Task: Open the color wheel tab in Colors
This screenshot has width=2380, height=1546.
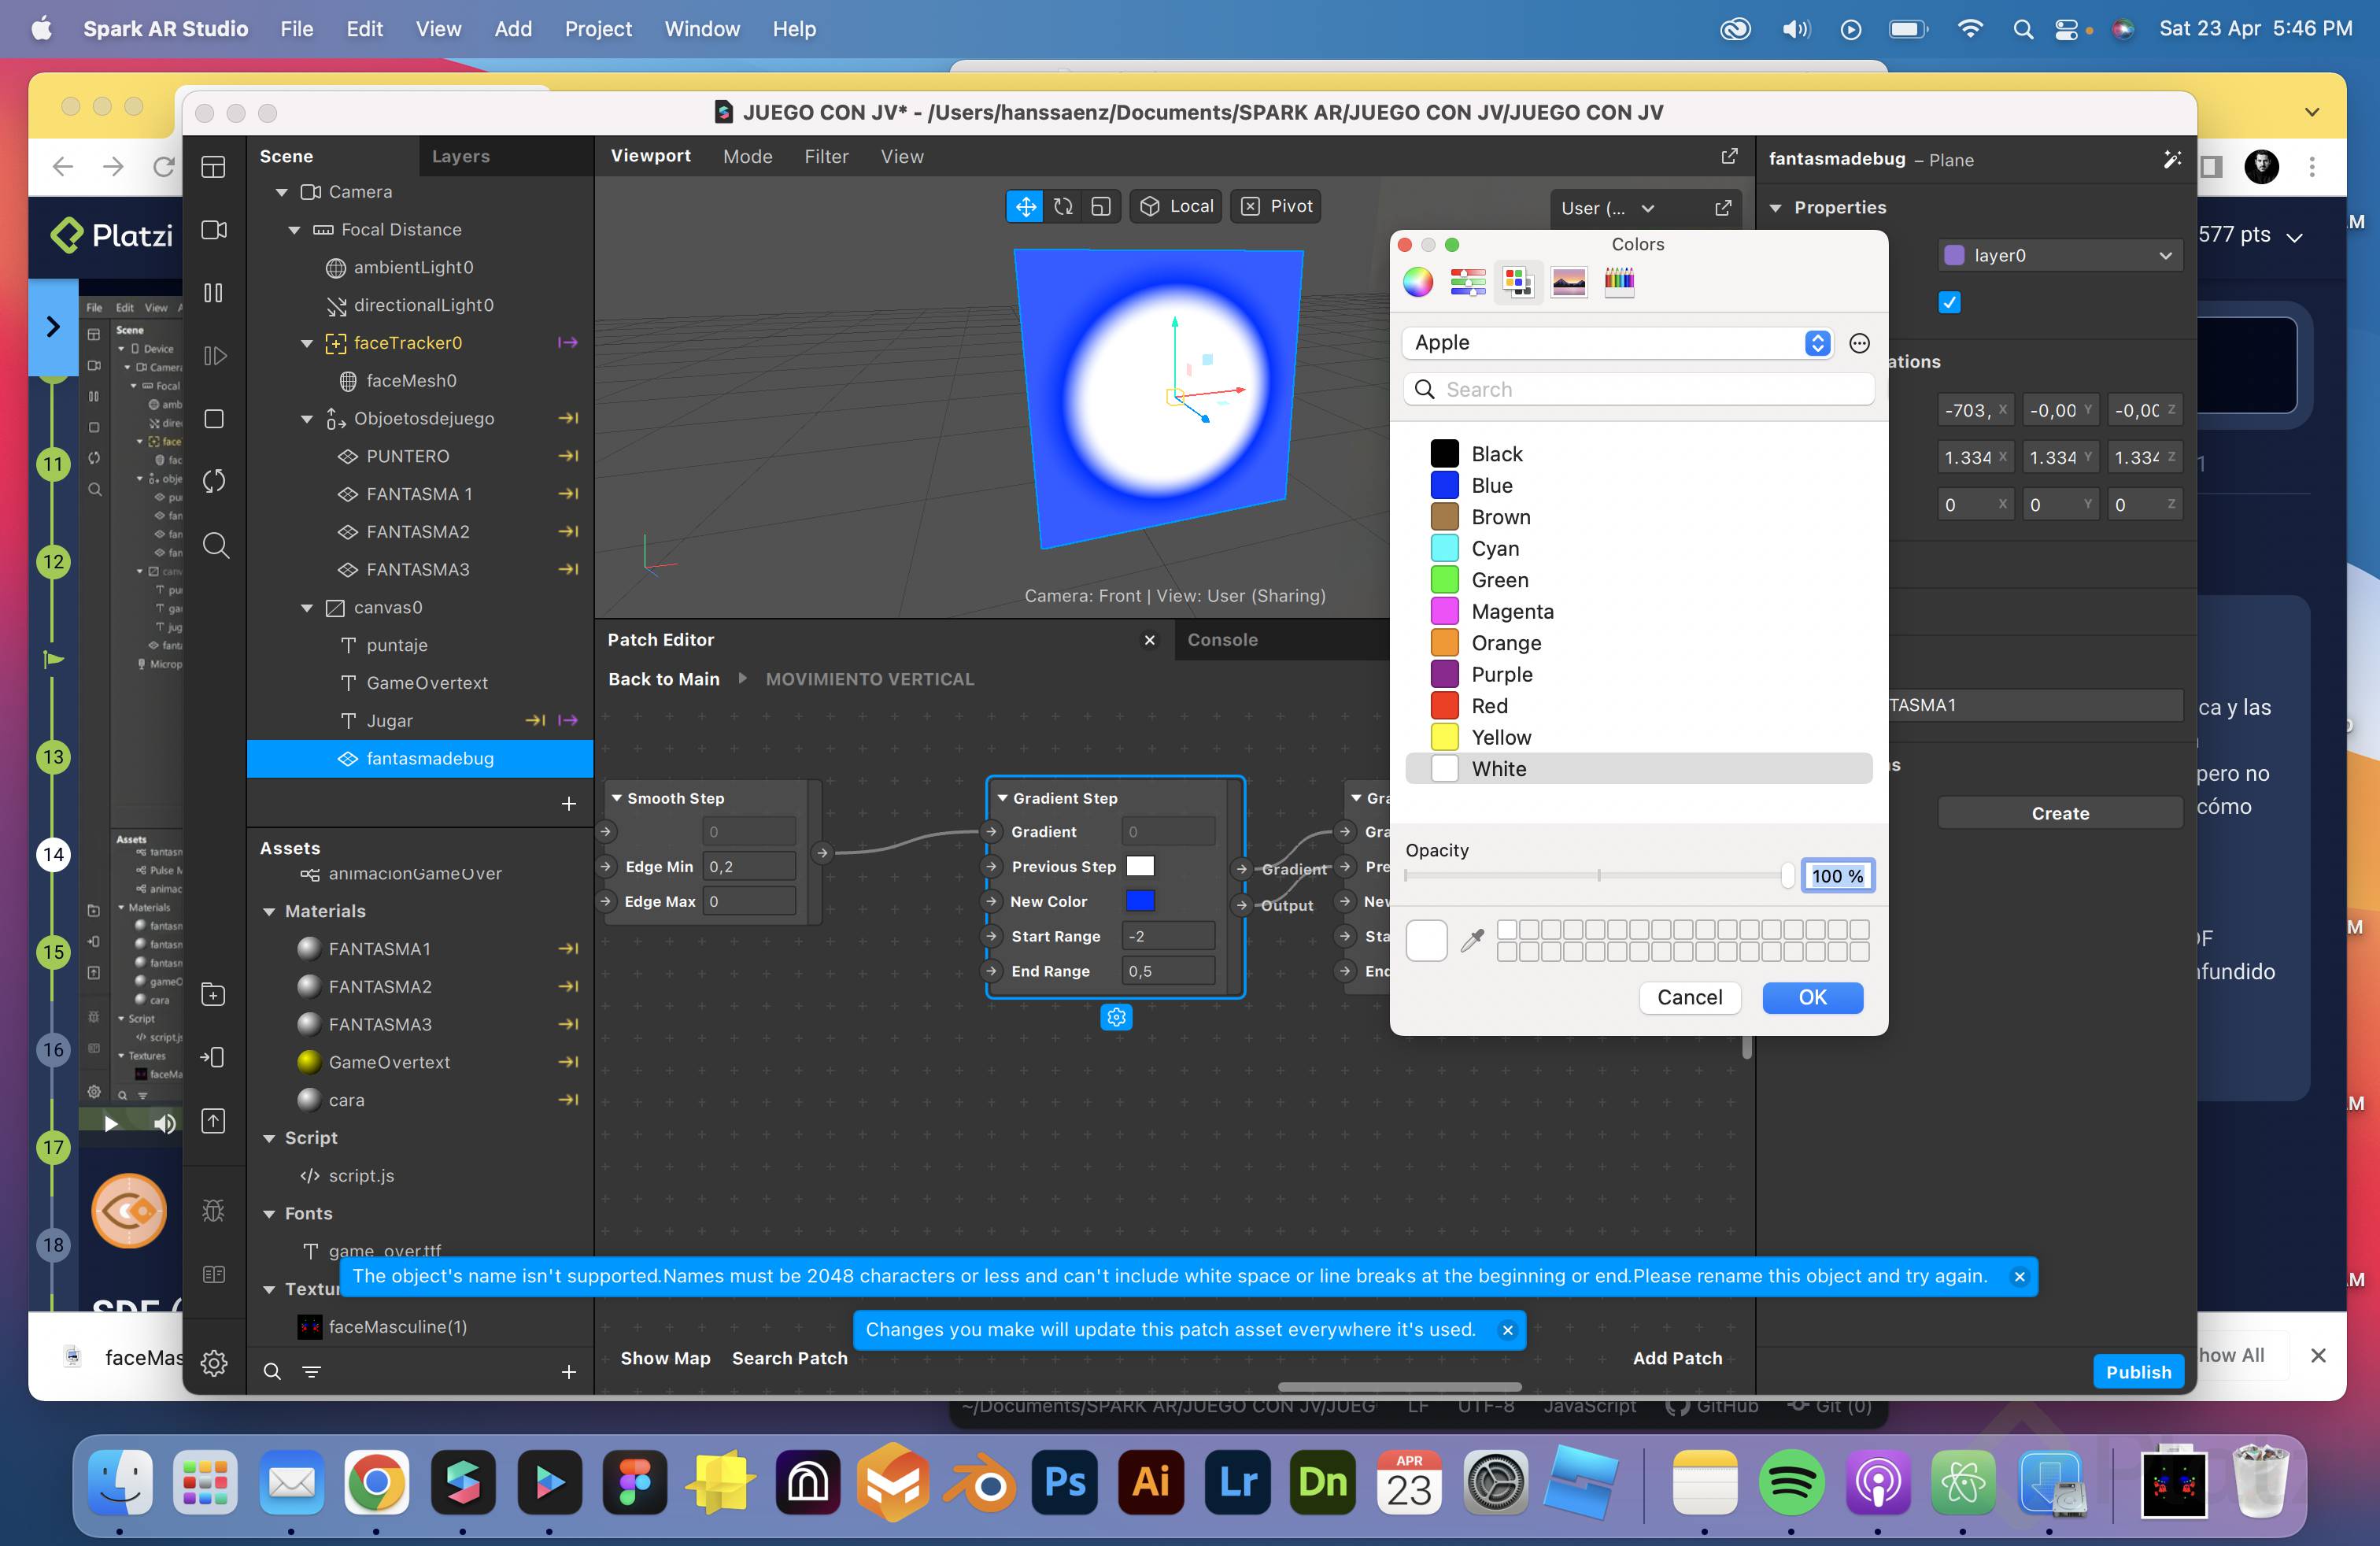Action: click(x=1417, y=282)
